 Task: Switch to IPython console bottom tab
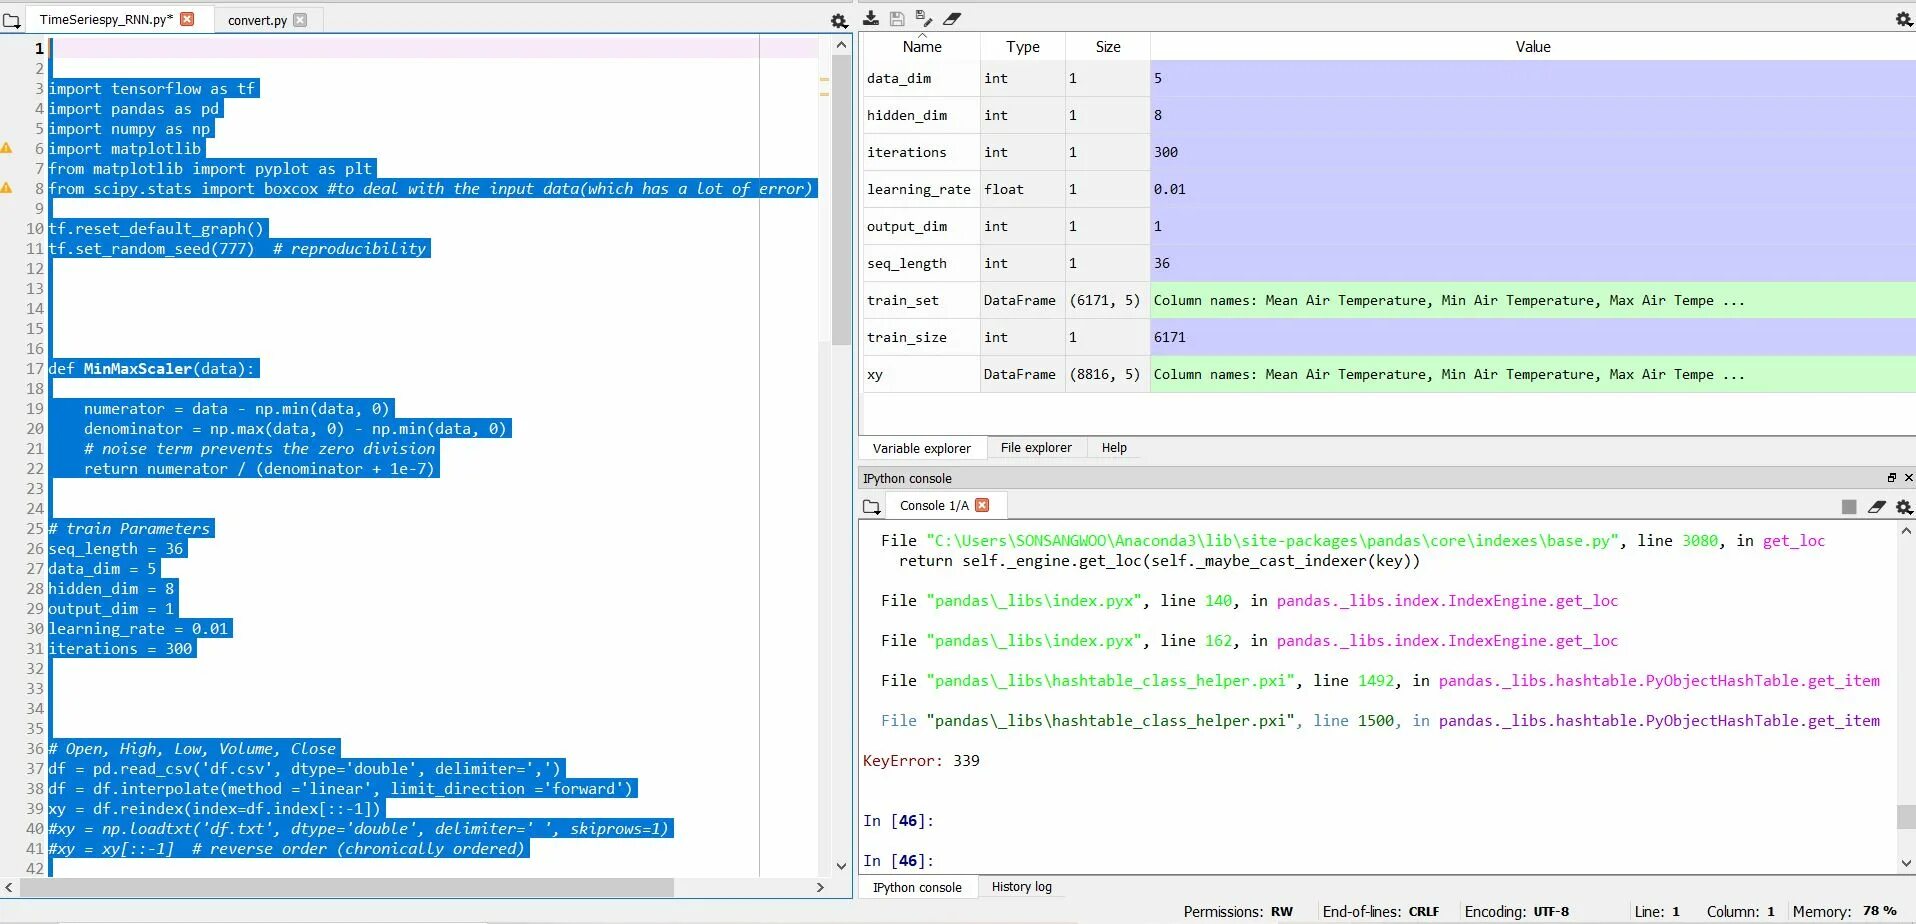(917, 887)
